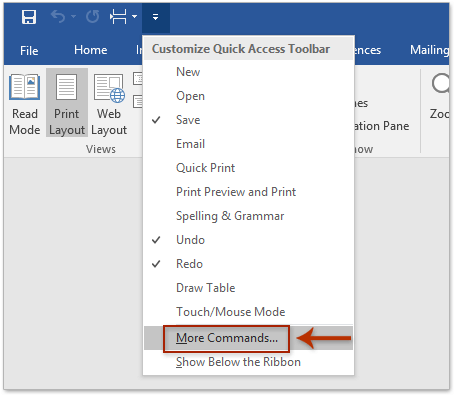Click the Undo arrow icon in title bar

click(x=58, y=16)
